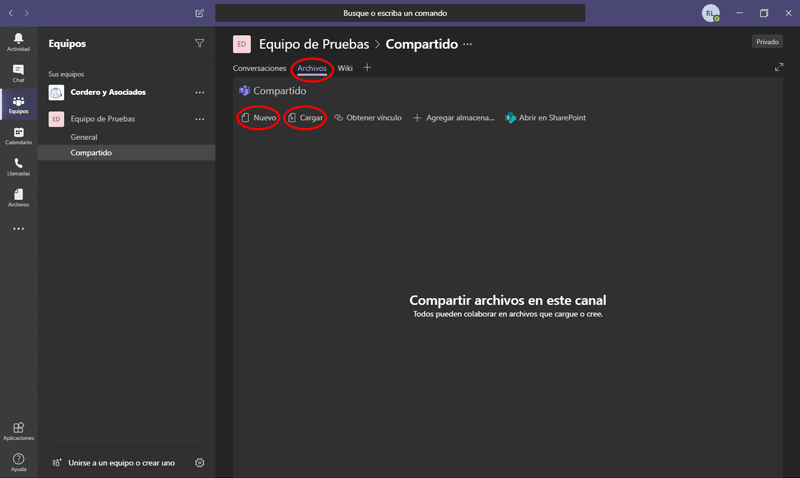Switch to the Conversaciones tab
The width and height of the screenshot is (800, 478).
tap(259, 68)
